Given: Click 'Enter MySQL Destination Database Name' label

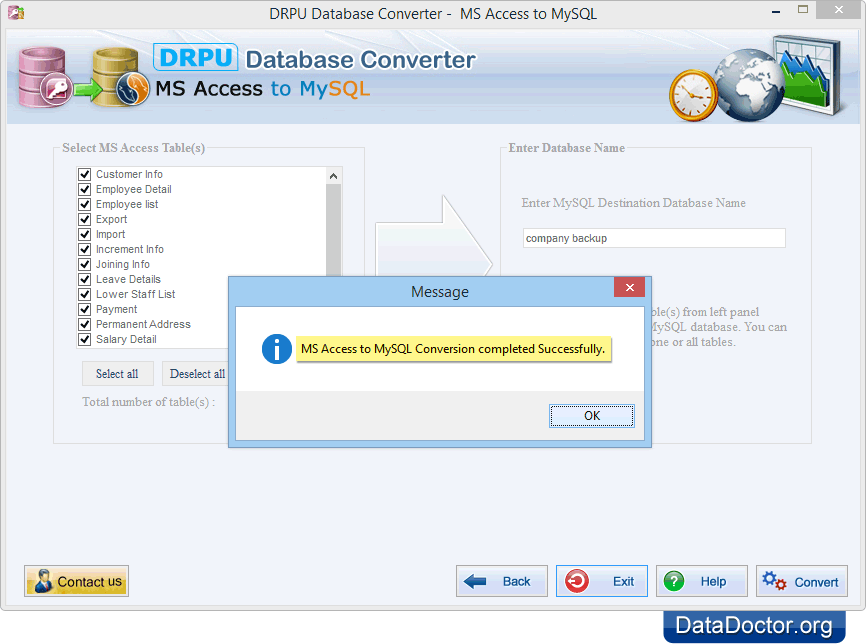Looking at the screenshot, I should point(633,203).
